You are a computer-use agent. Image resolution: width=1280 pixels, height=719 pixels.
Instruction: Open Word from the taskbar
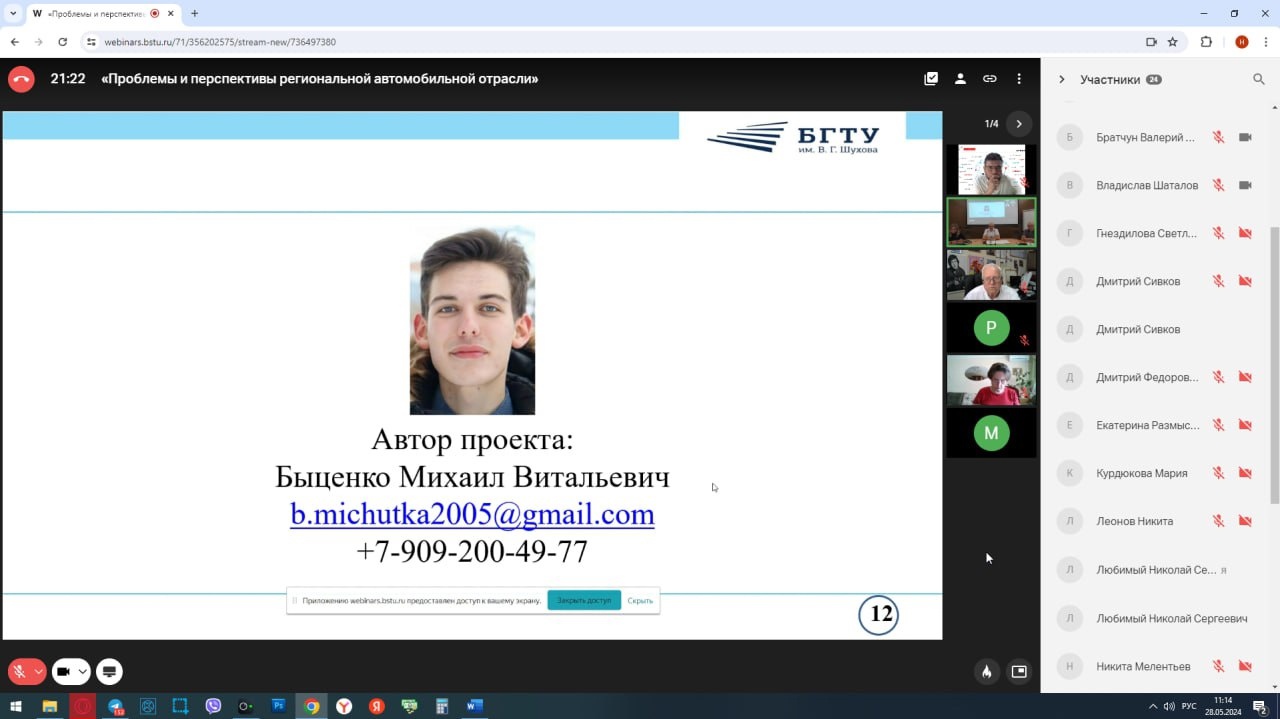pos(475,706)
